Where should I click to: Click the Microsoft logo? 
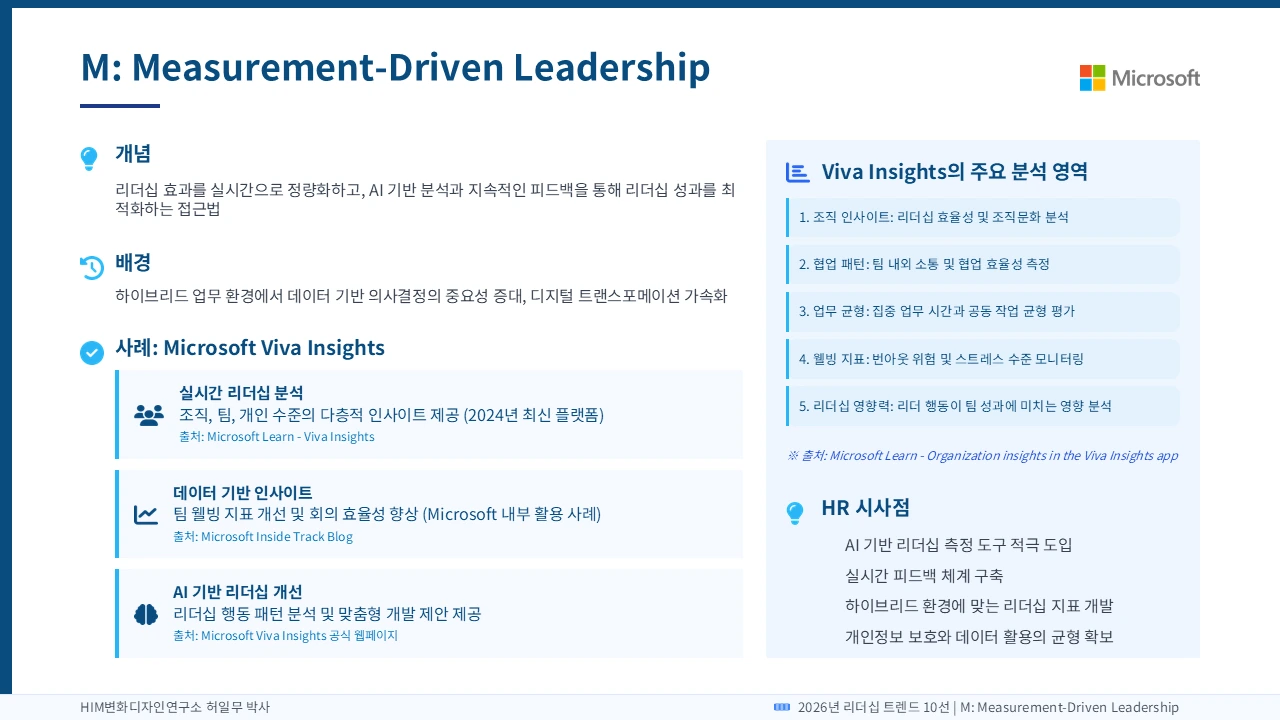tap(1139, 78)
